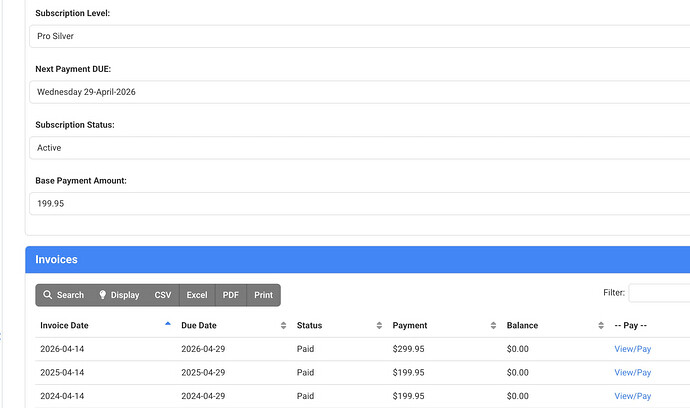
Task: Click the $199.95 payment in 2024 row
Action: coord(408,396)
